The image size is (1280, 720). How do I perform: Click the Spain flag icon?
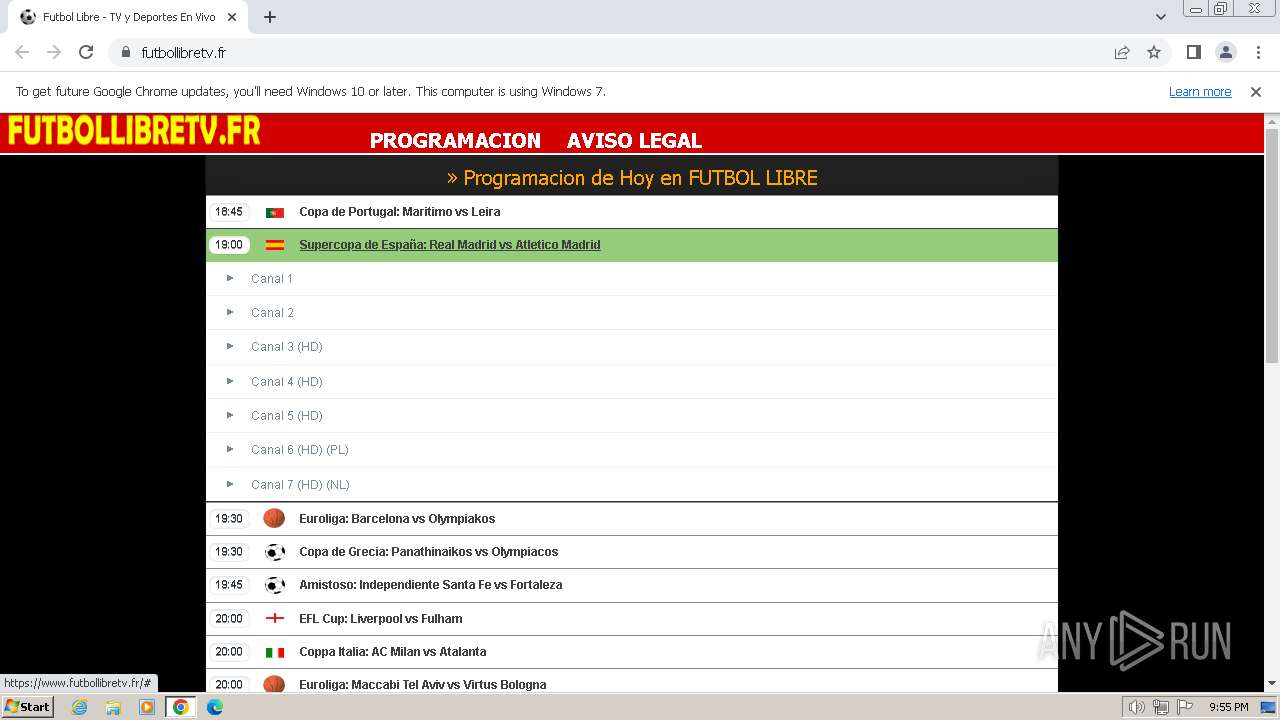(275, 245)
